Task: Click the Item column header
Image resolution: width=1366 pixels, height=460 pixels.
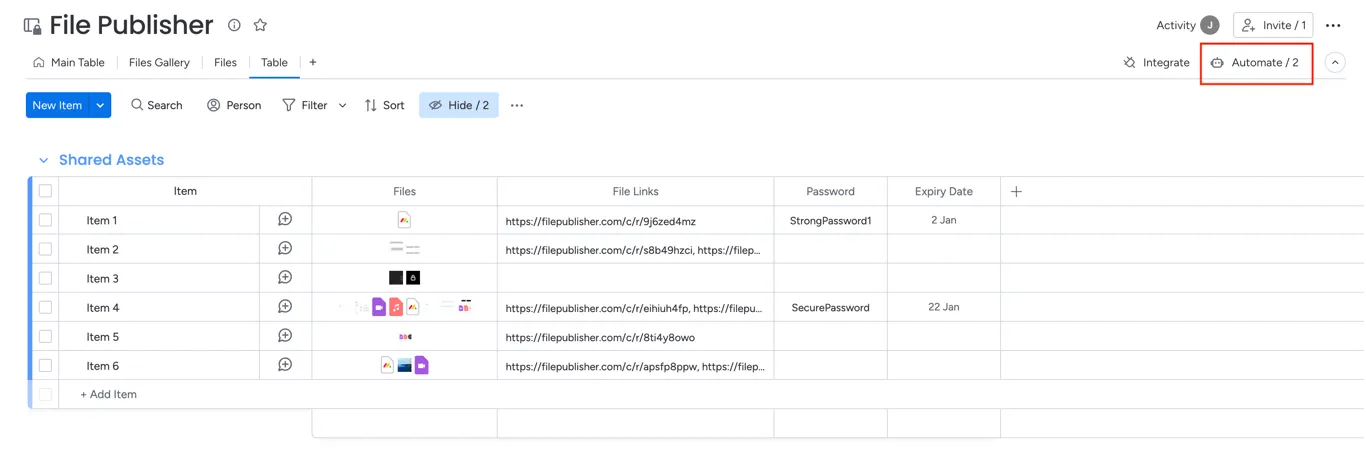Action: [x=185, y=191]
